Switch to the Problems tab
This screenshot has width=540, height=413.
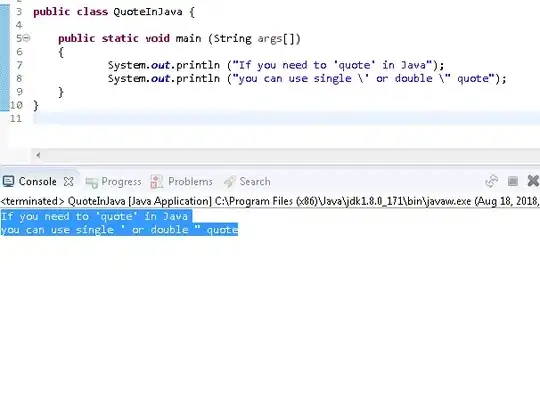click(190, 182)
